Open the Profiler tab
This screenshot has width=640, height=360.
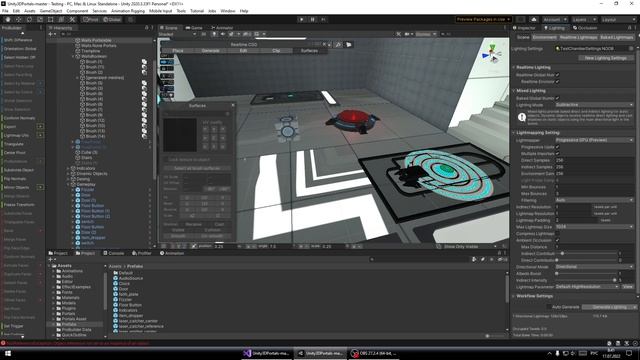[142, 253]
